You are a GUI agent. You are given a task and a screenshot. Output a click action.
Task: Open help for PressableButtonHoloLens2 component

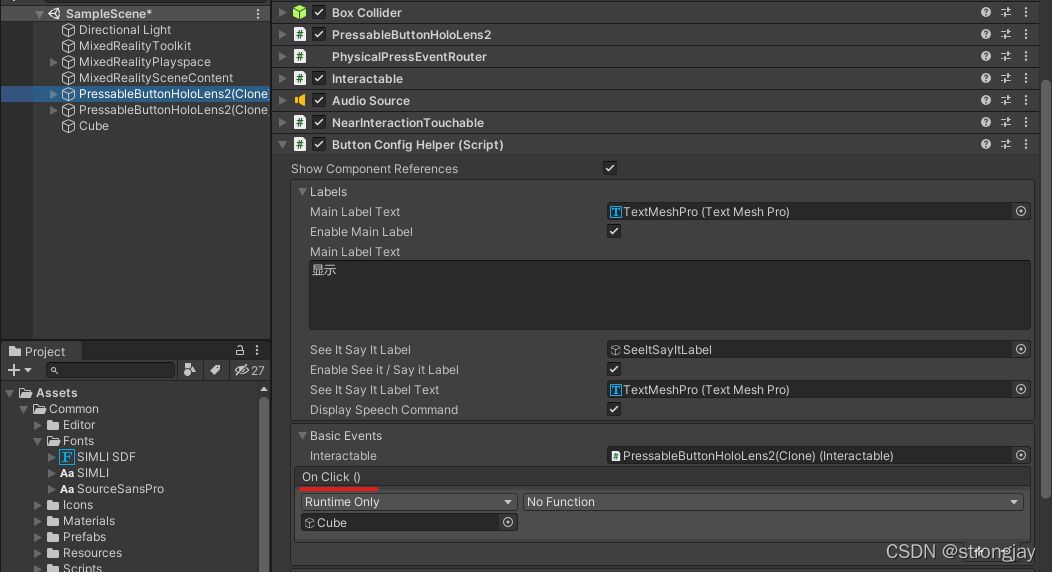coord(986,34)
